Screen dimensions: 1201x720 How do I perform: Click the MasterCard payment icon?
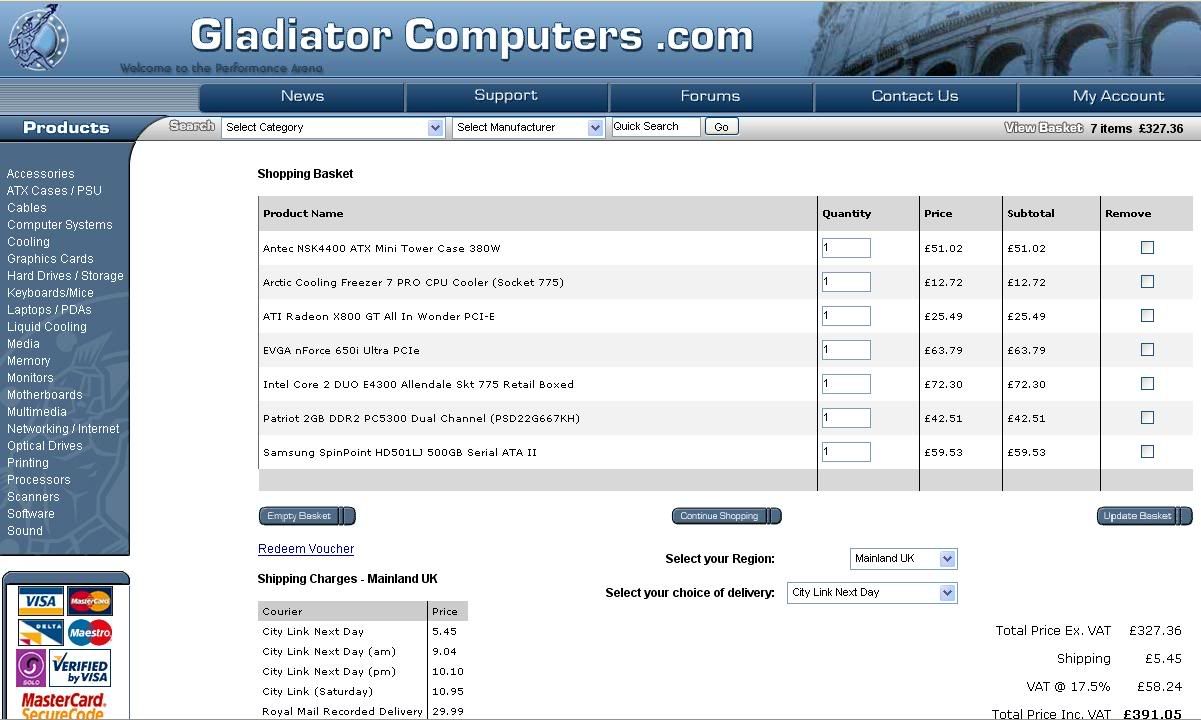tap(90, 601)
